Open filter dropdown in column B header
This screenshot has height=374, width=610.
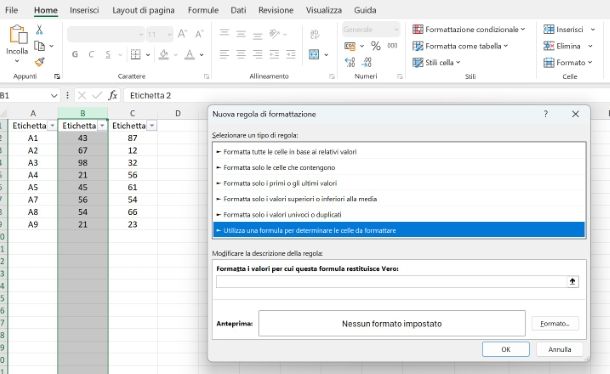point(102,126)
